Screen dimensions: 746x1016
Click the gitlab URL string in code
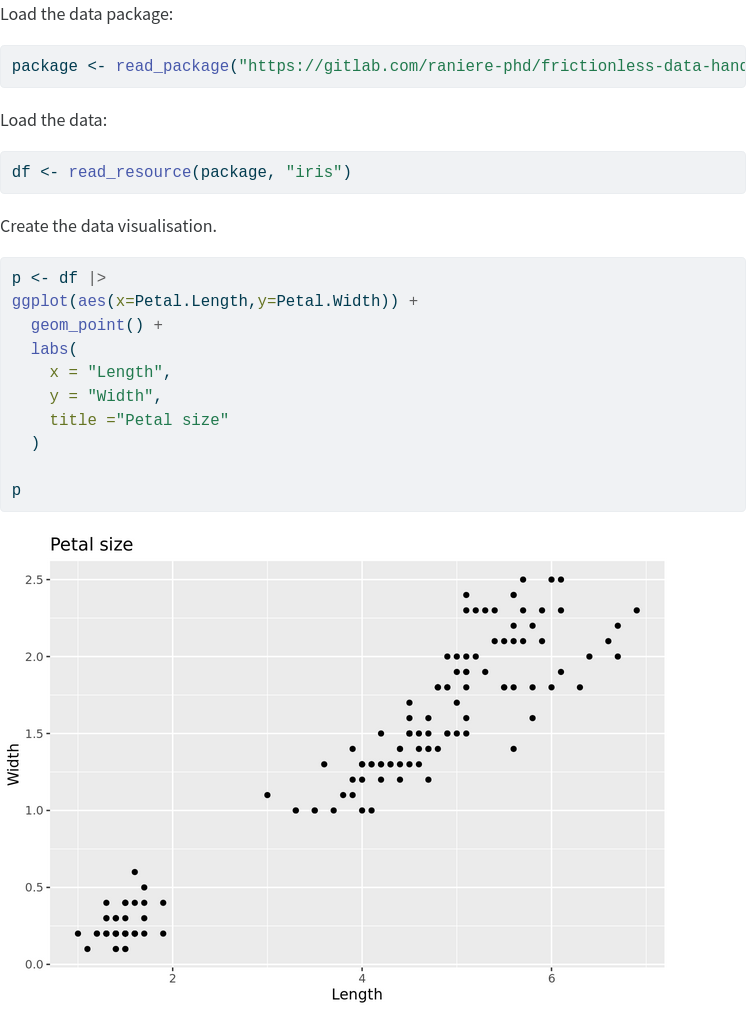(x=492, y=66)
